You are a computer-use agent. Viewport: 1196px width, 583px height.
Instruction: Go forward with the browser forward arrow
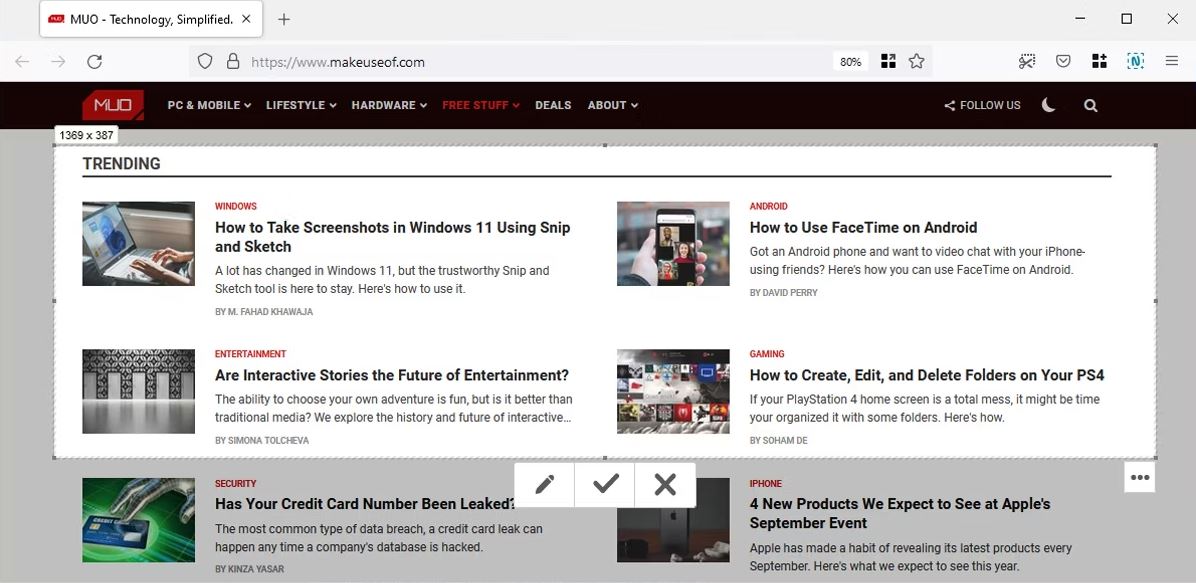(58, 62)
